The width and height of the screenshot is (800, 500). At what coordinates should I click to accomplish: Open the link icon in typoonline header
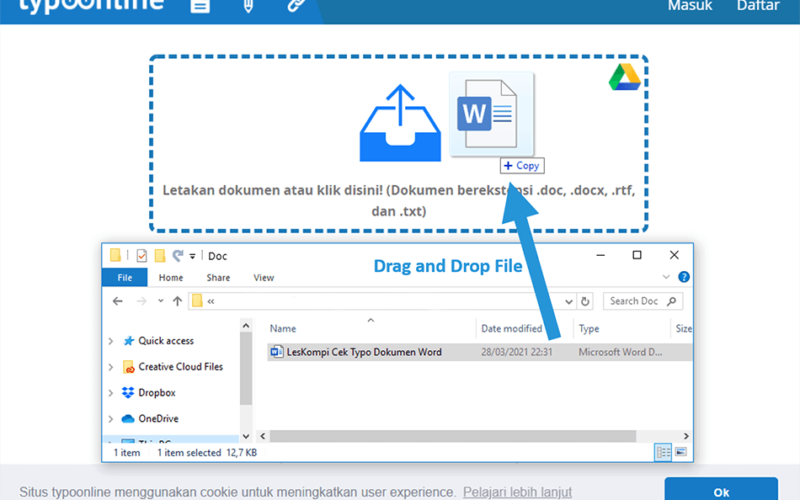pos(296,5)
